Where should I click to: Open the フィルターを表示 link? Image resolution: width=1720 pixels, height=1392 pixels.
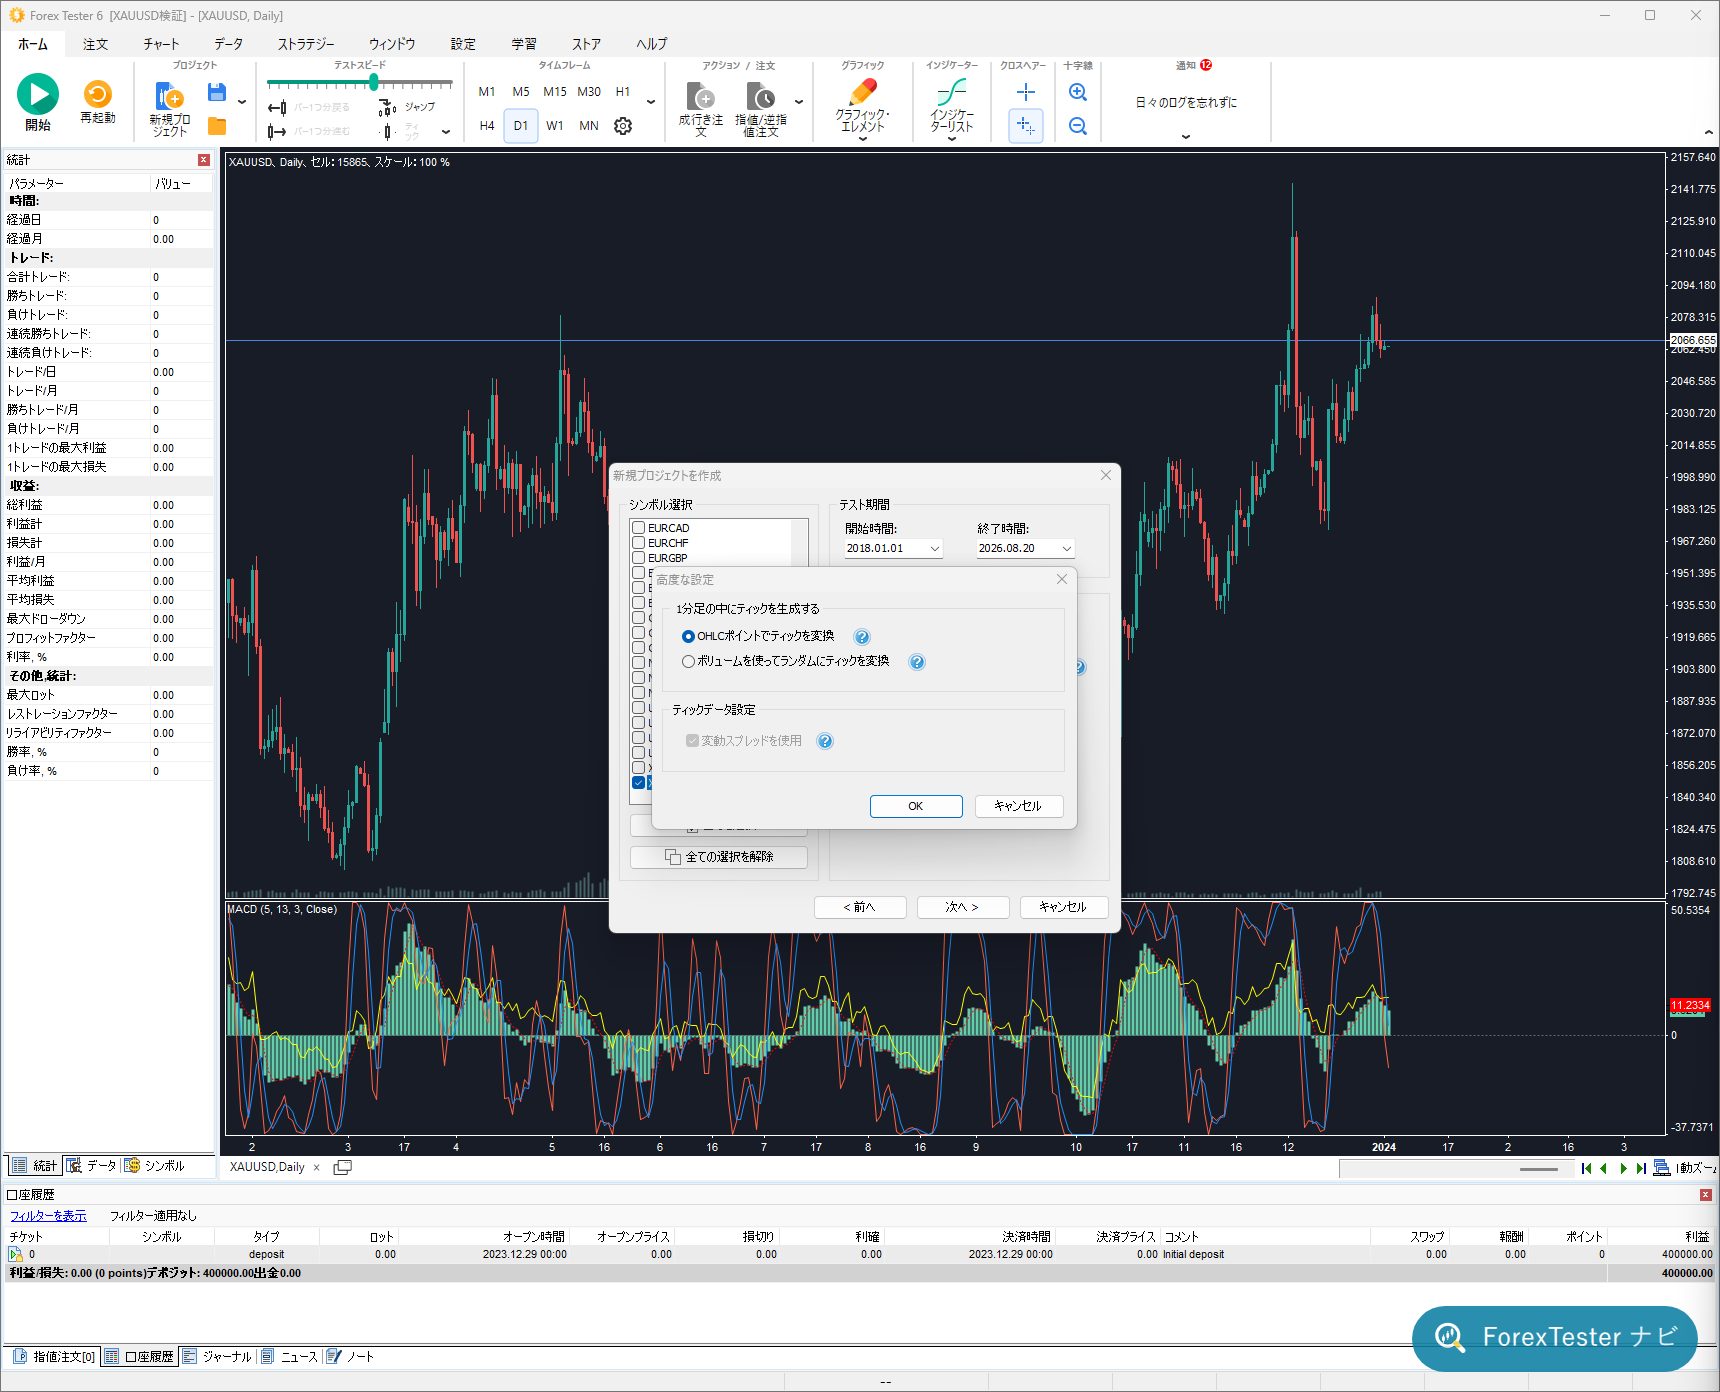tap(48, 1216)
